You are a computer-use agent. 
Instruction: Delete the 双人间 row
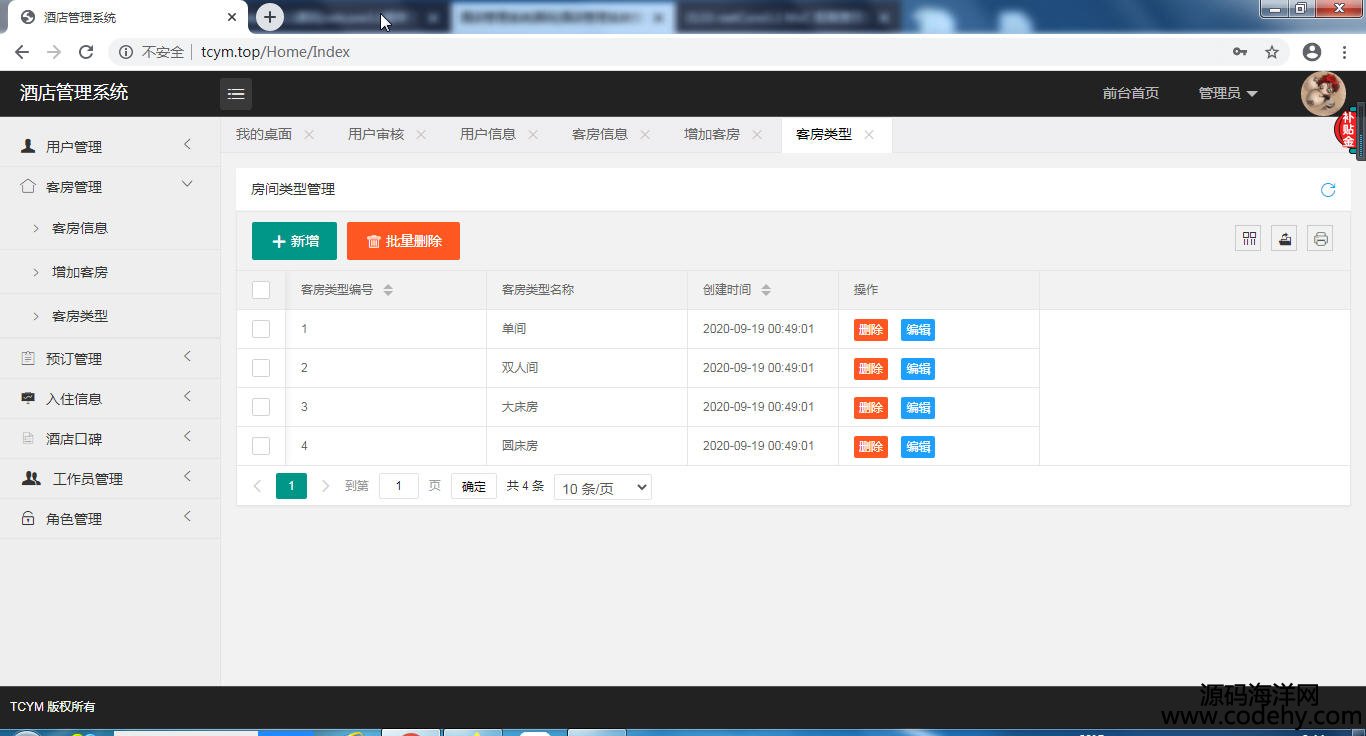(870, 369)
